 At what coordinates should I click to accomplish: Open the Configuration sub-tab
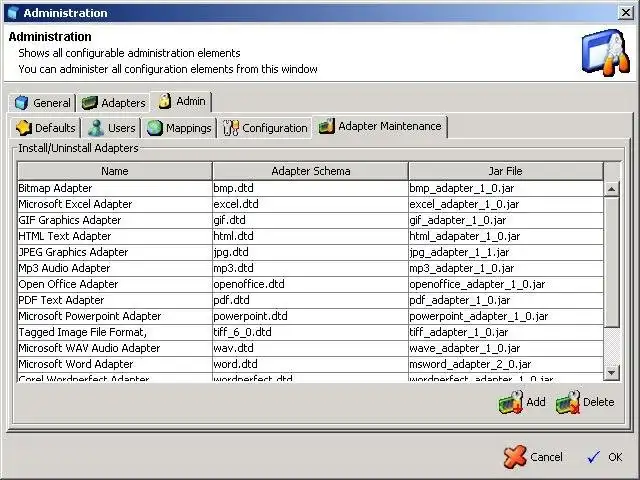coord(265,128)
